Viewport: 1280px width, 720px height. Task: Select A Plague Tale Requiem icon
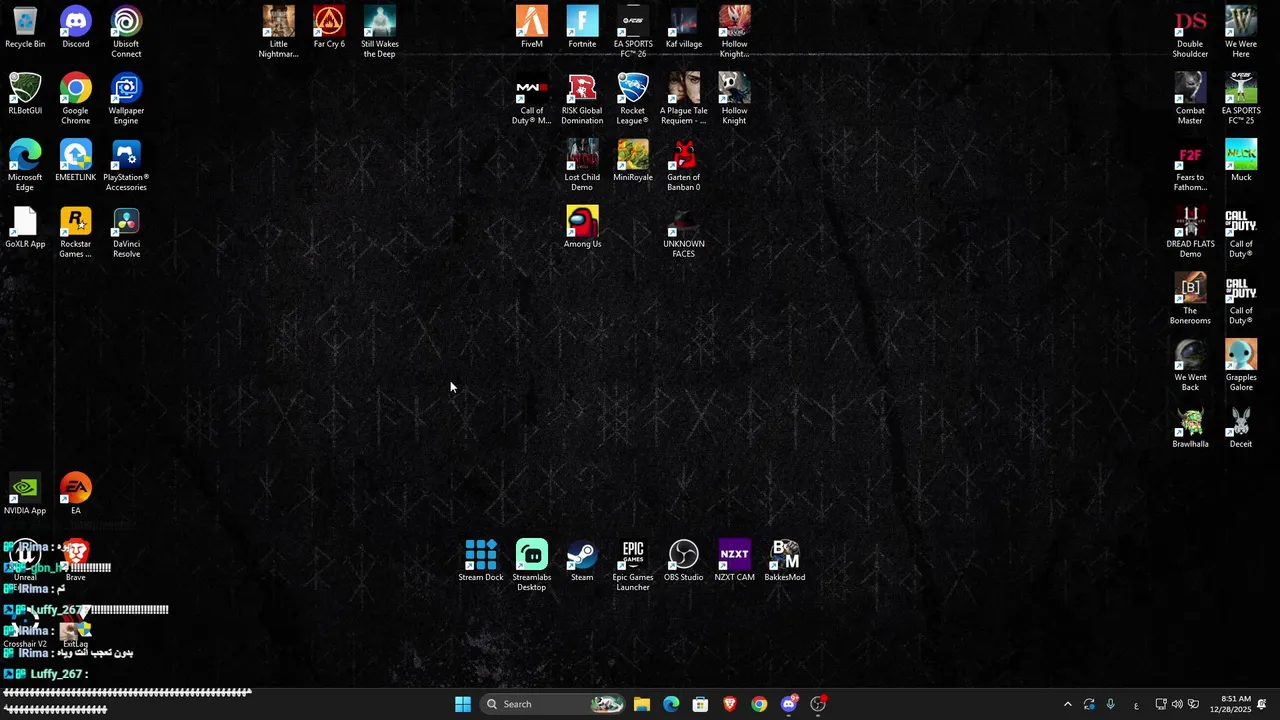coord(684,99)
